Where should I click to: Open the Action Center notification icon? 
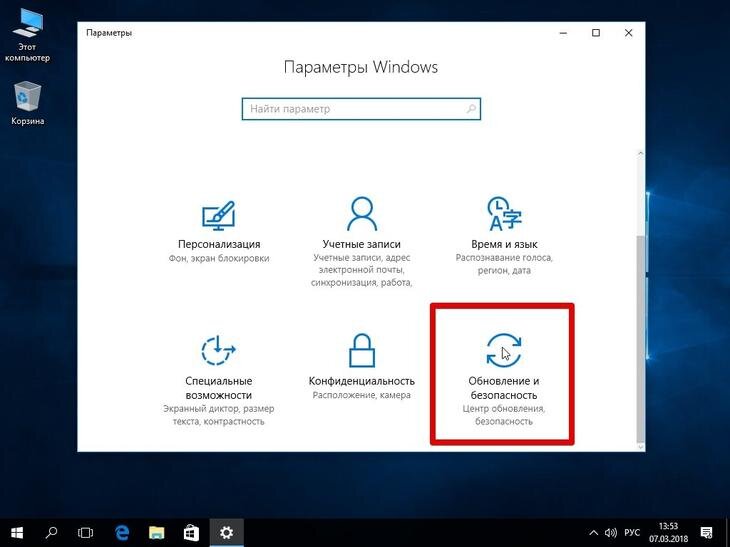click(x=706, y=533)
